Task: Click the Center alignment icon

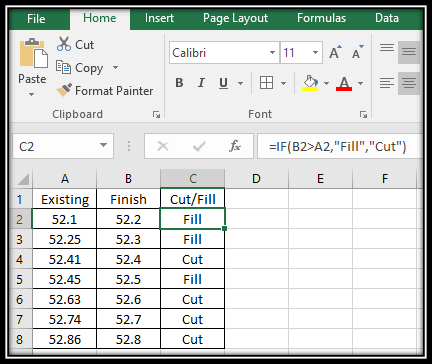Action: (409, 83)
